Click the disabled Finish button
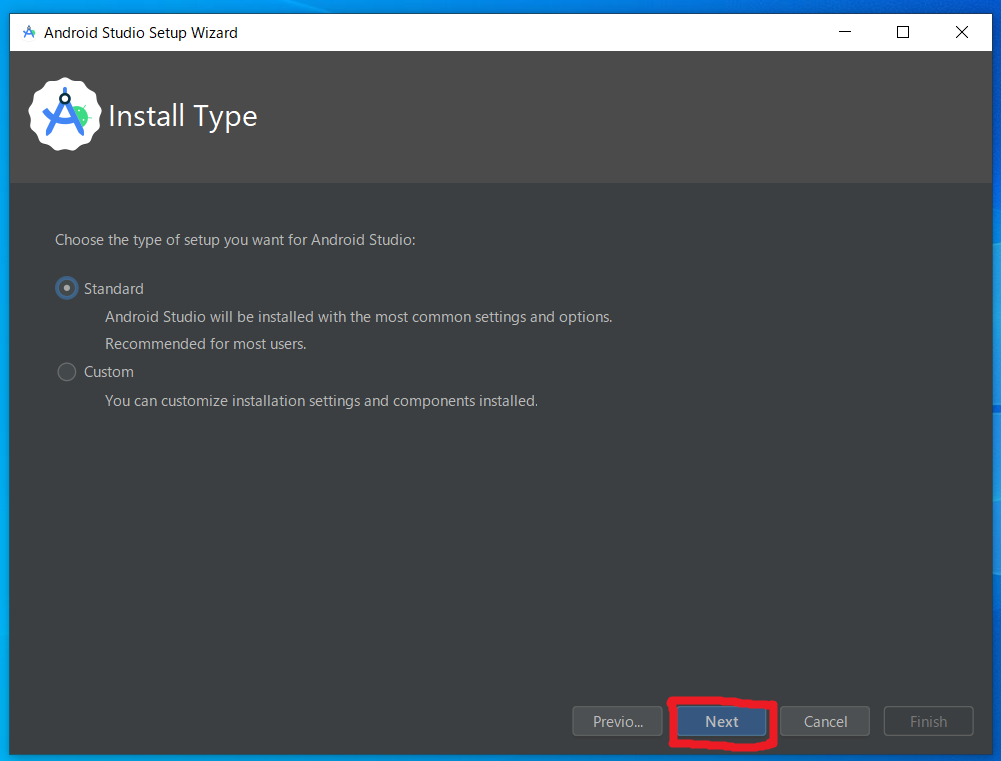The width and height of the screenshot is (1001, 761). pyautogui.click(x=928, y=721)
